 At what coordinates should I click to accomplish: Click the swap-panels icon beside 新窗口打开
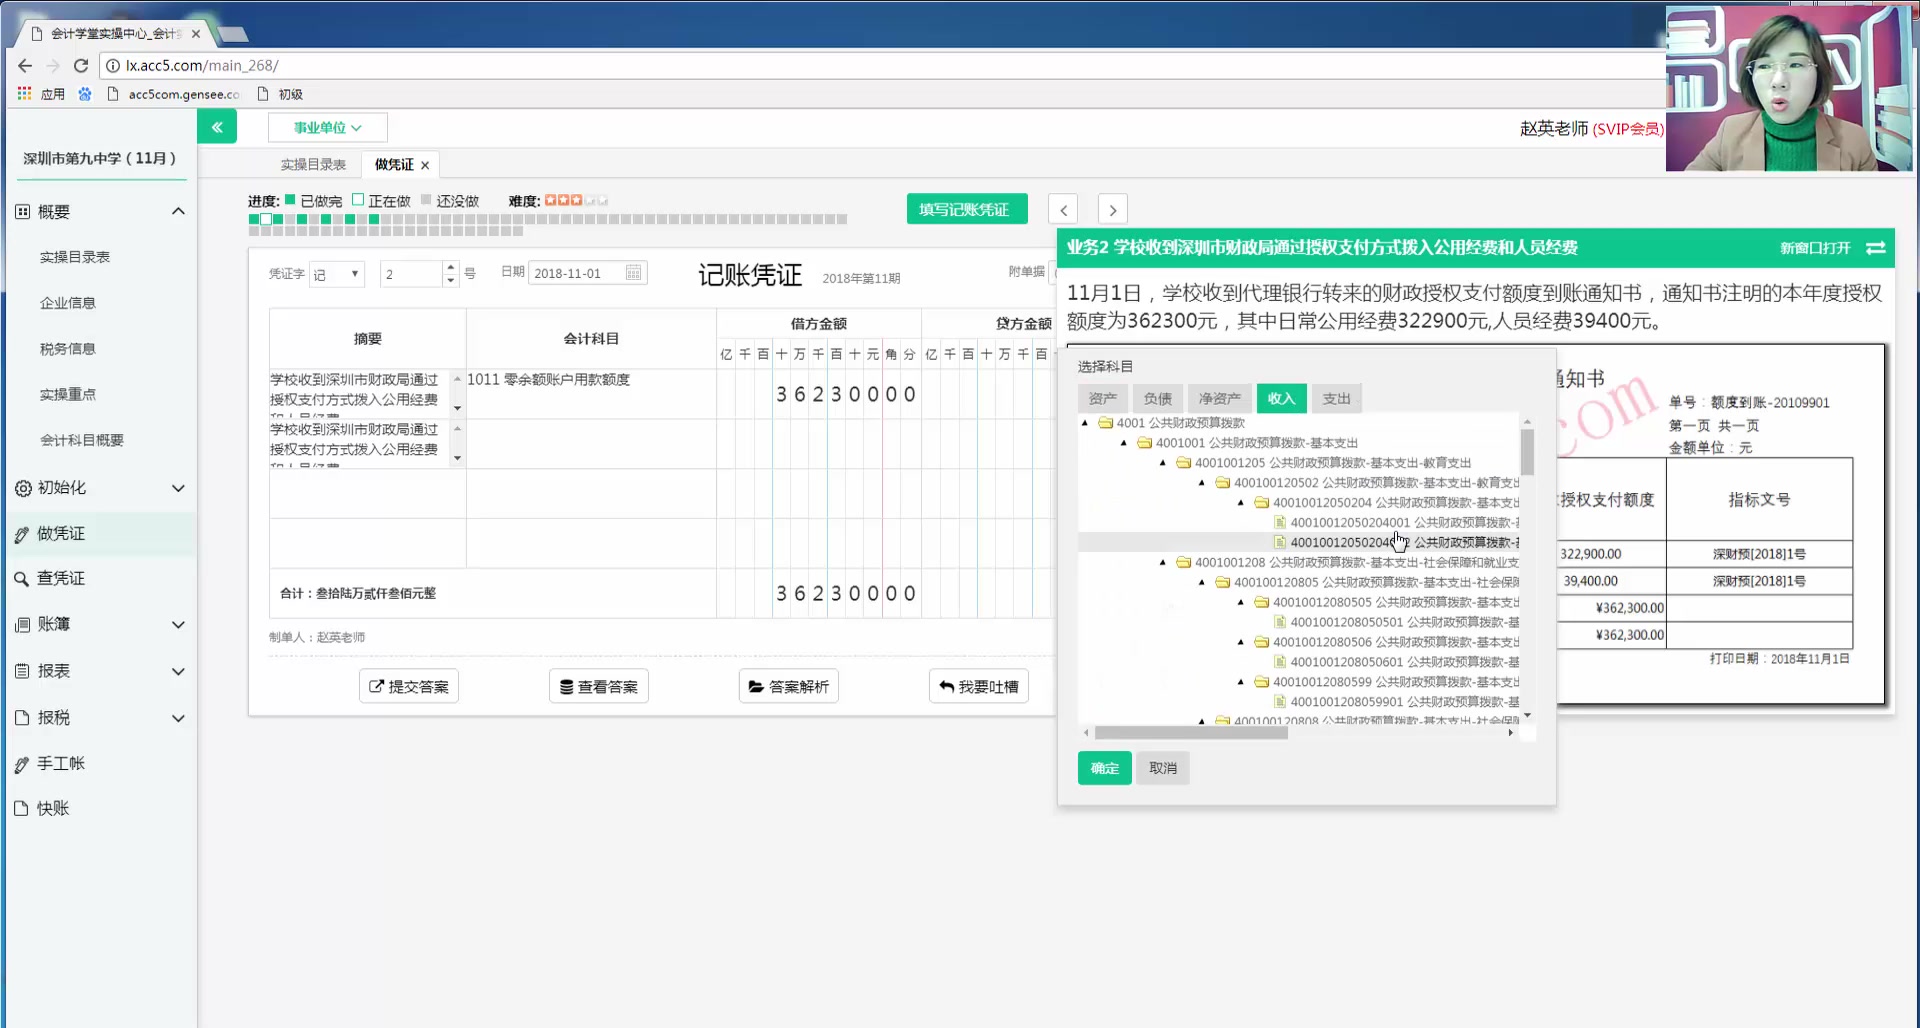1876,247
